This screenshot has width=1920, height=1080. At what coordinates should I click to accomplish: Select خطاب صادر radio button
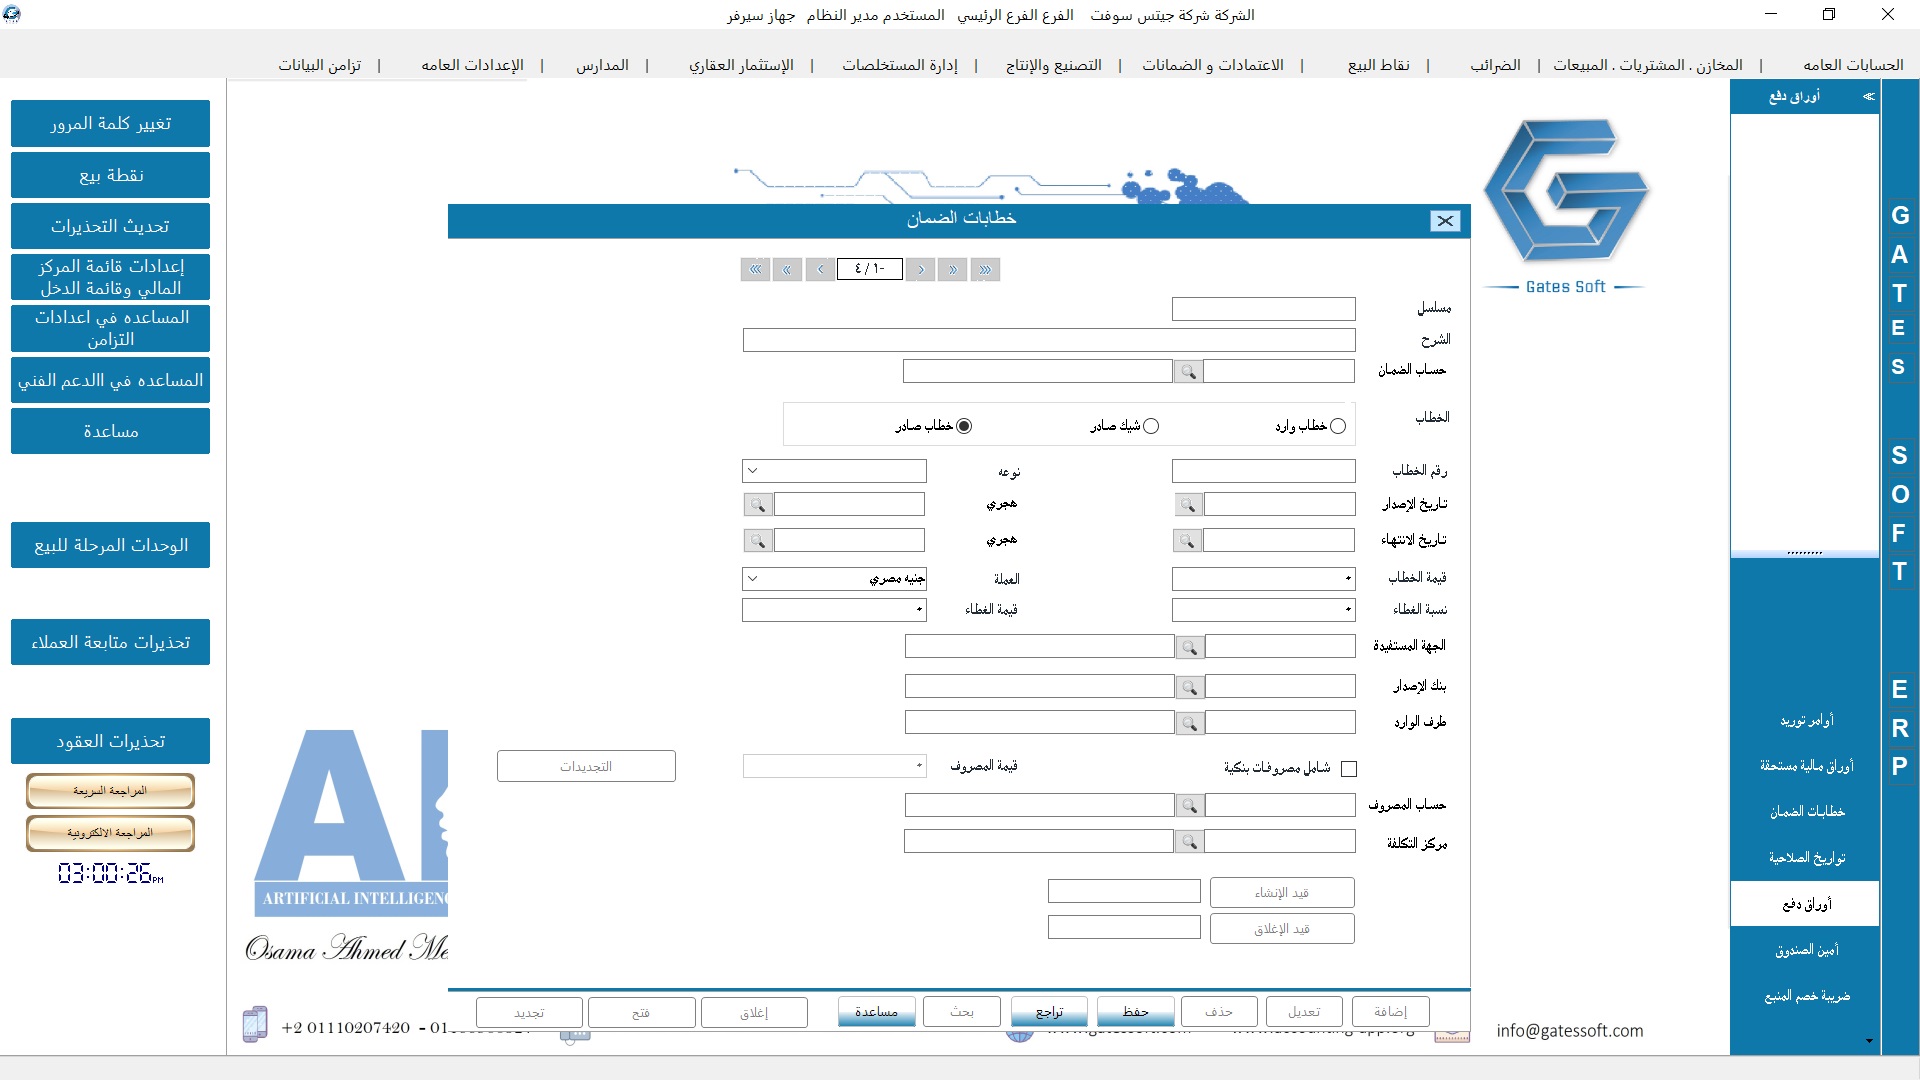click(964, 426)
